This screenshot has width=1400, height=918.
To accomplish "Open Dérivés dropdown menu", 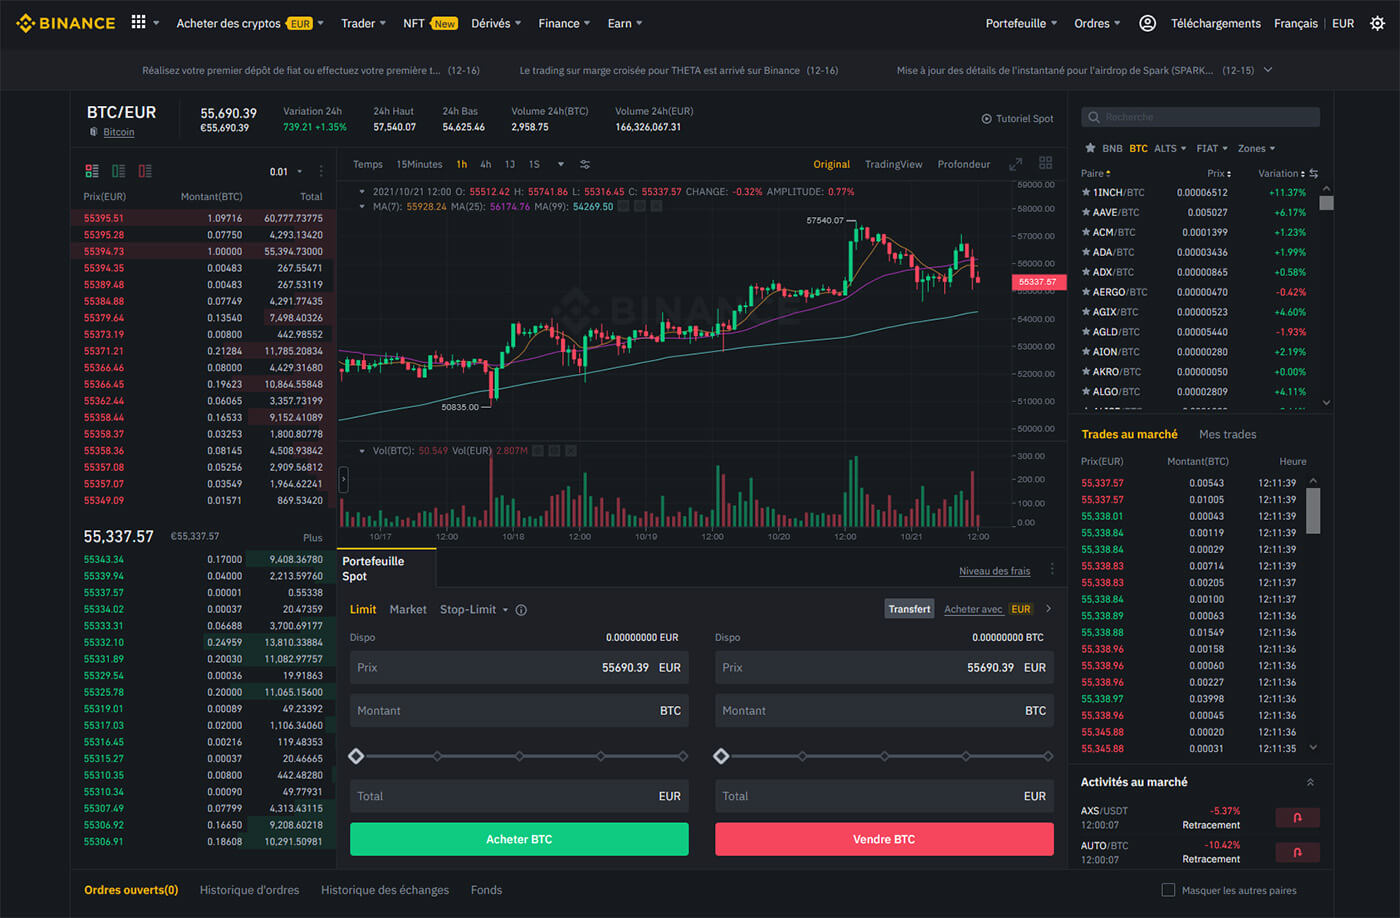I will point(496,23).
